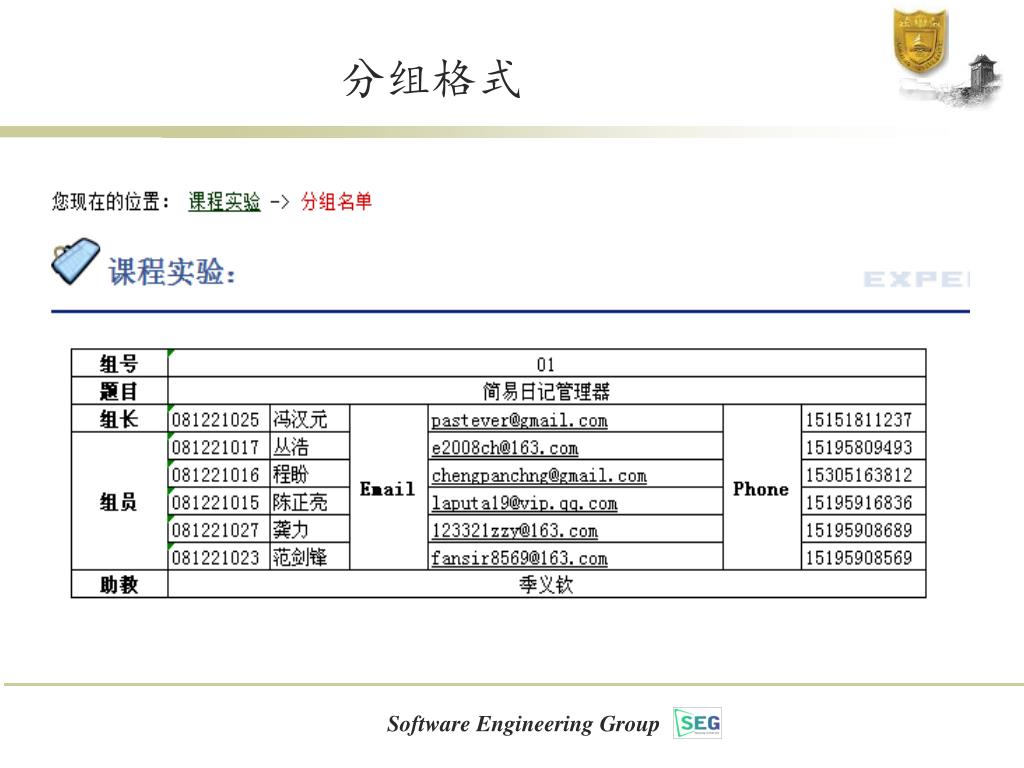
Task: Open email link fansir8569@163.com
Action: point(519,557)
